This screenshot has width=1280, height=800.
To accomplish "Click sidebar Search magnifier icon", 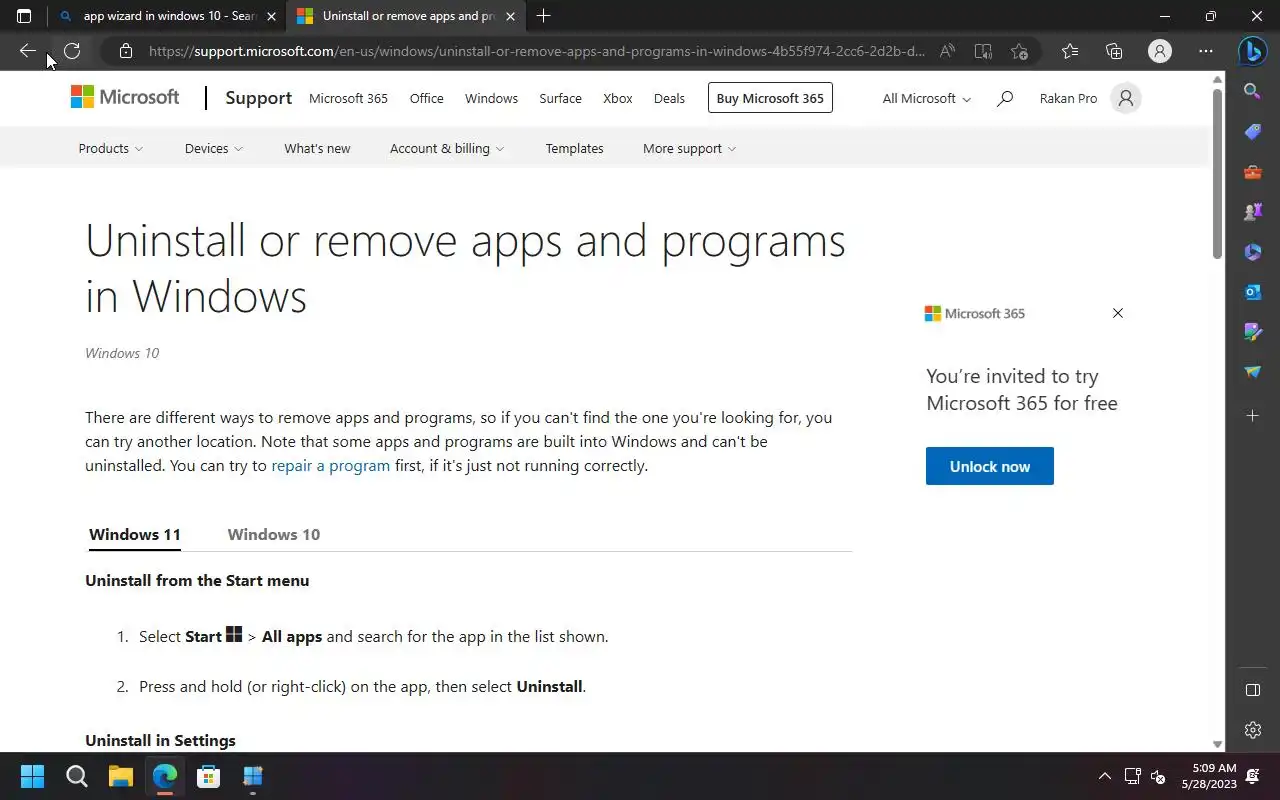I will pos(1252,92).
